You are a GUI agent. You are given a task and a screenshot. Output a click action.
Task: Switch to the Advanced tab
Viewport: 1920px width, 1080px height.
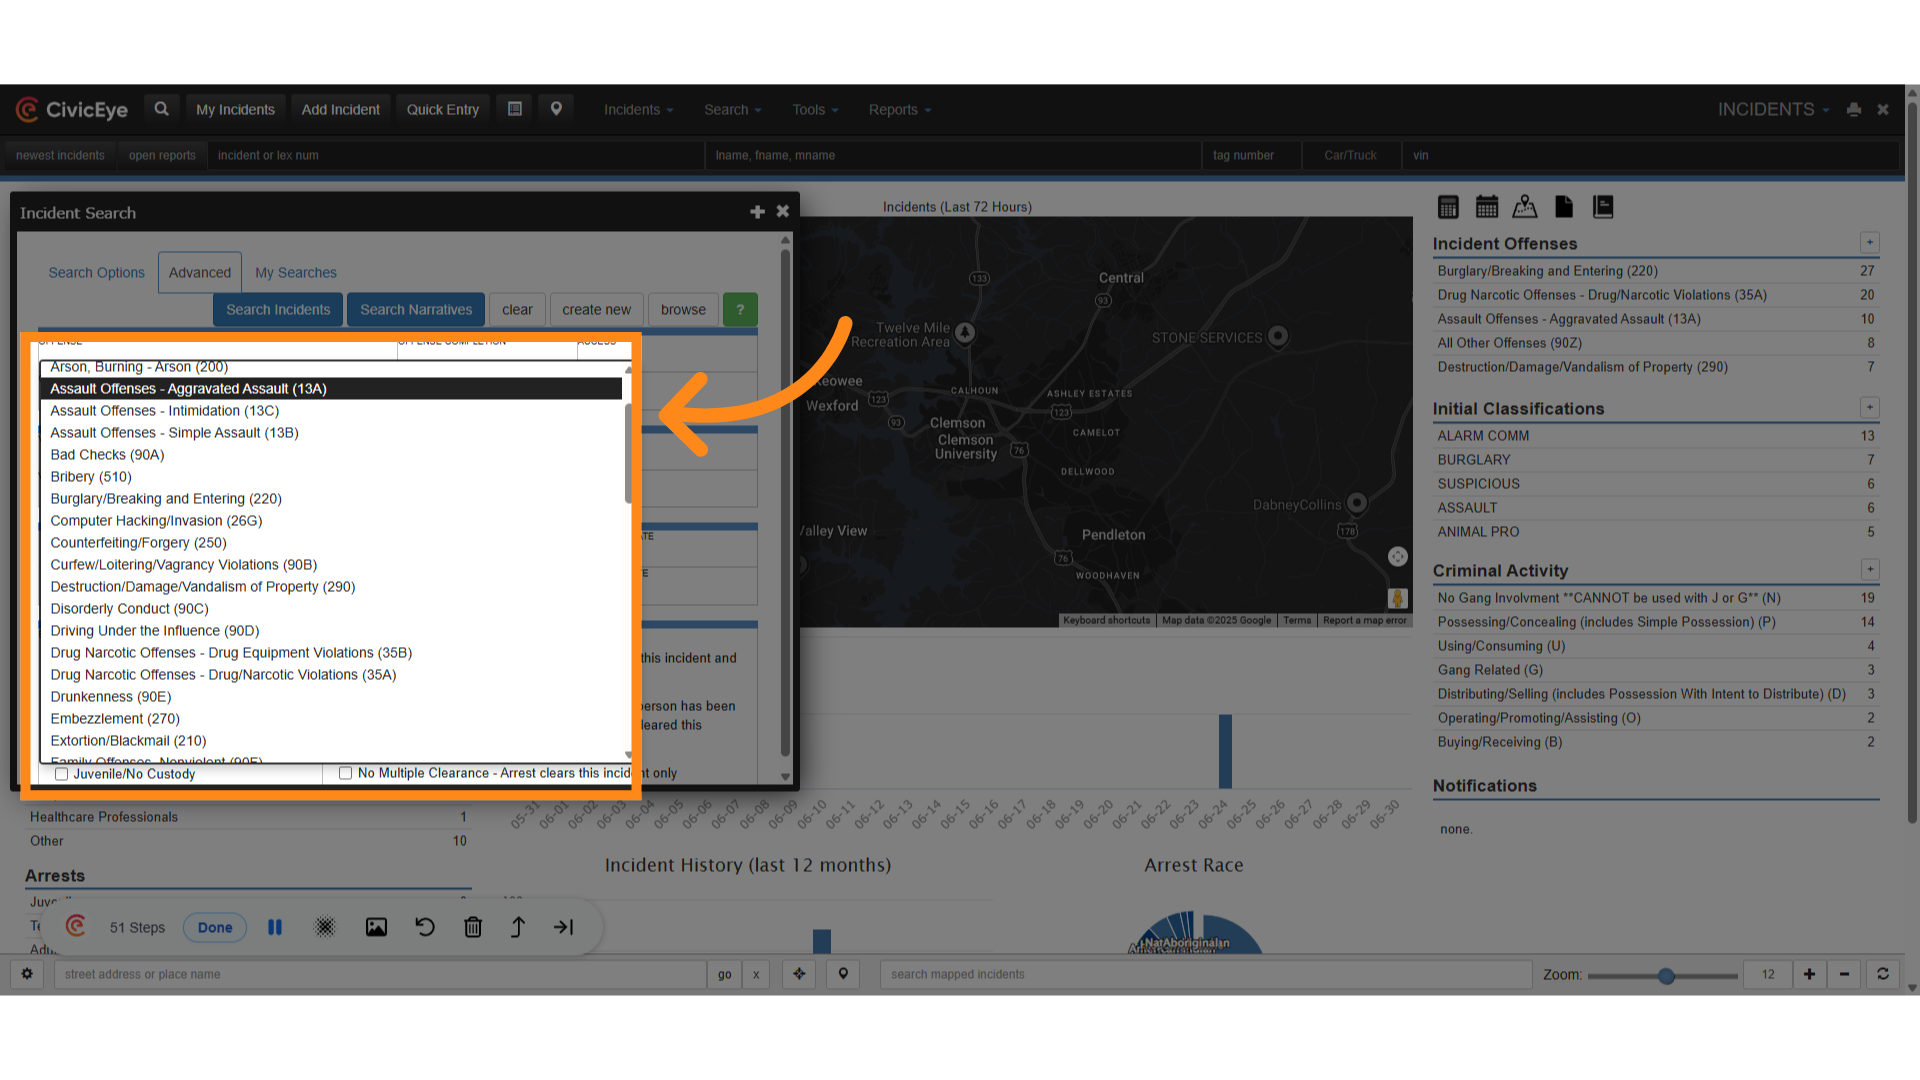(199, 273)
